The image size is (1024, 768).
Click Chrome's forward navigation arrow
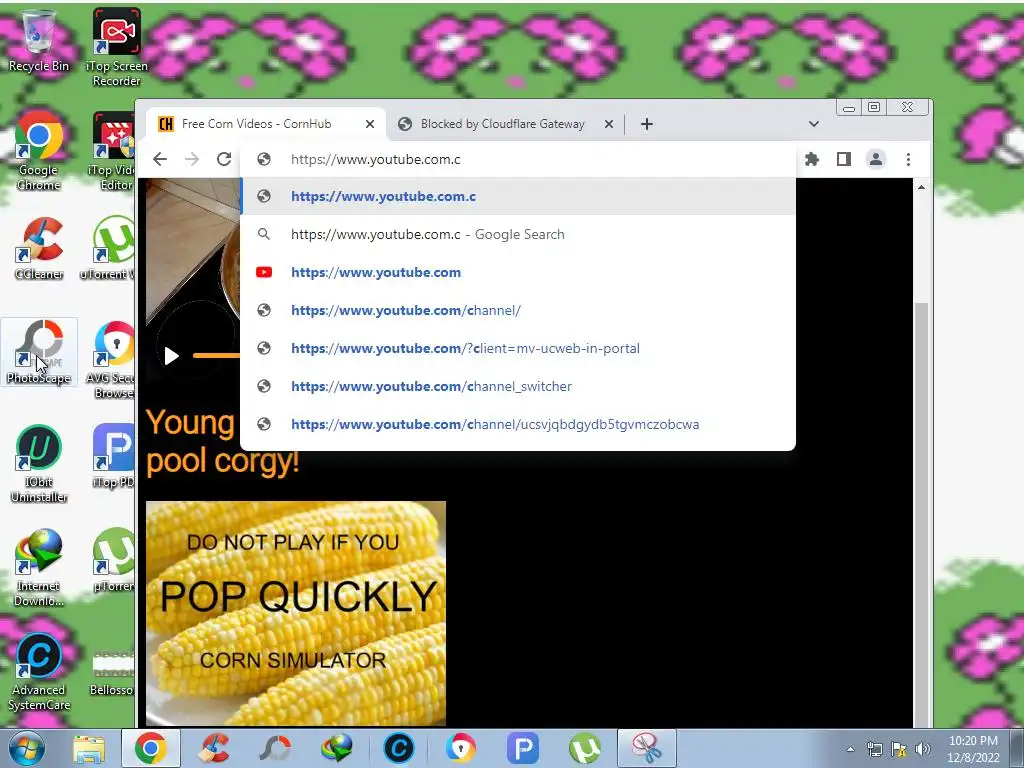192,159
